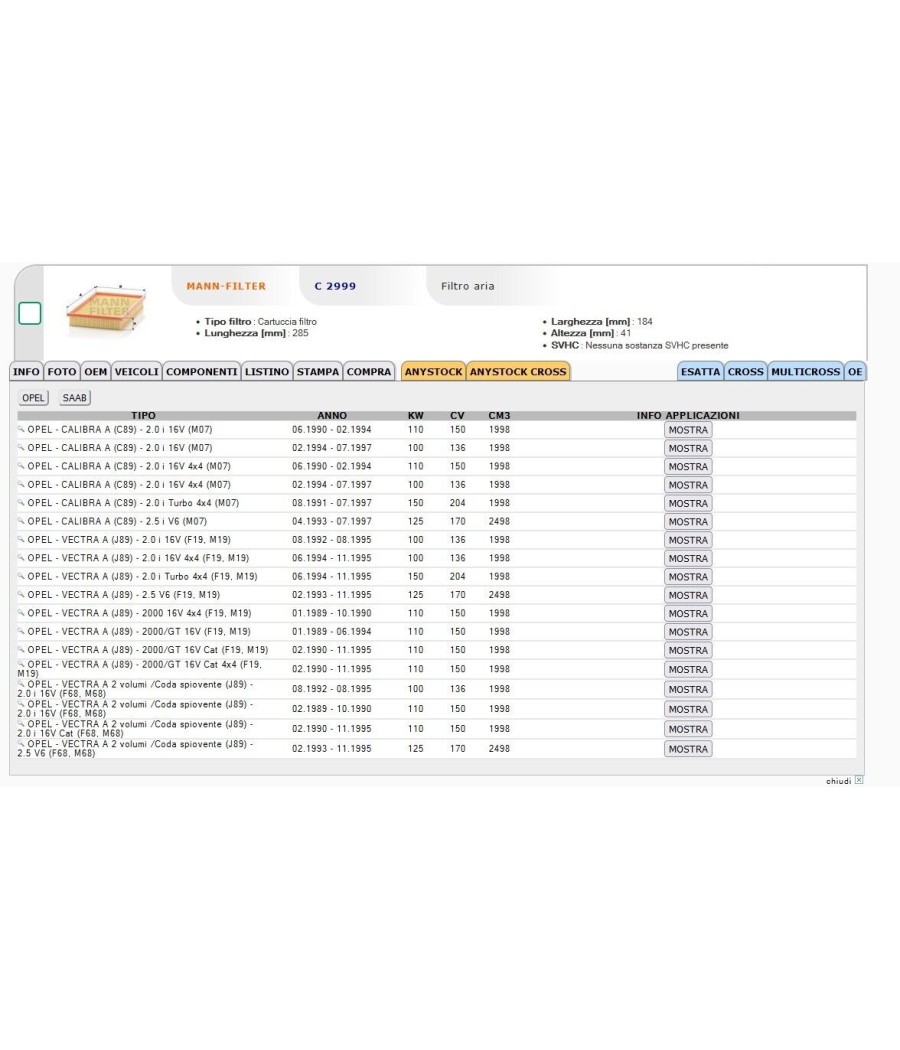Screen dimensions: 900x1050
Task: Select the blue CROSS tab
Action: (746, 372)
